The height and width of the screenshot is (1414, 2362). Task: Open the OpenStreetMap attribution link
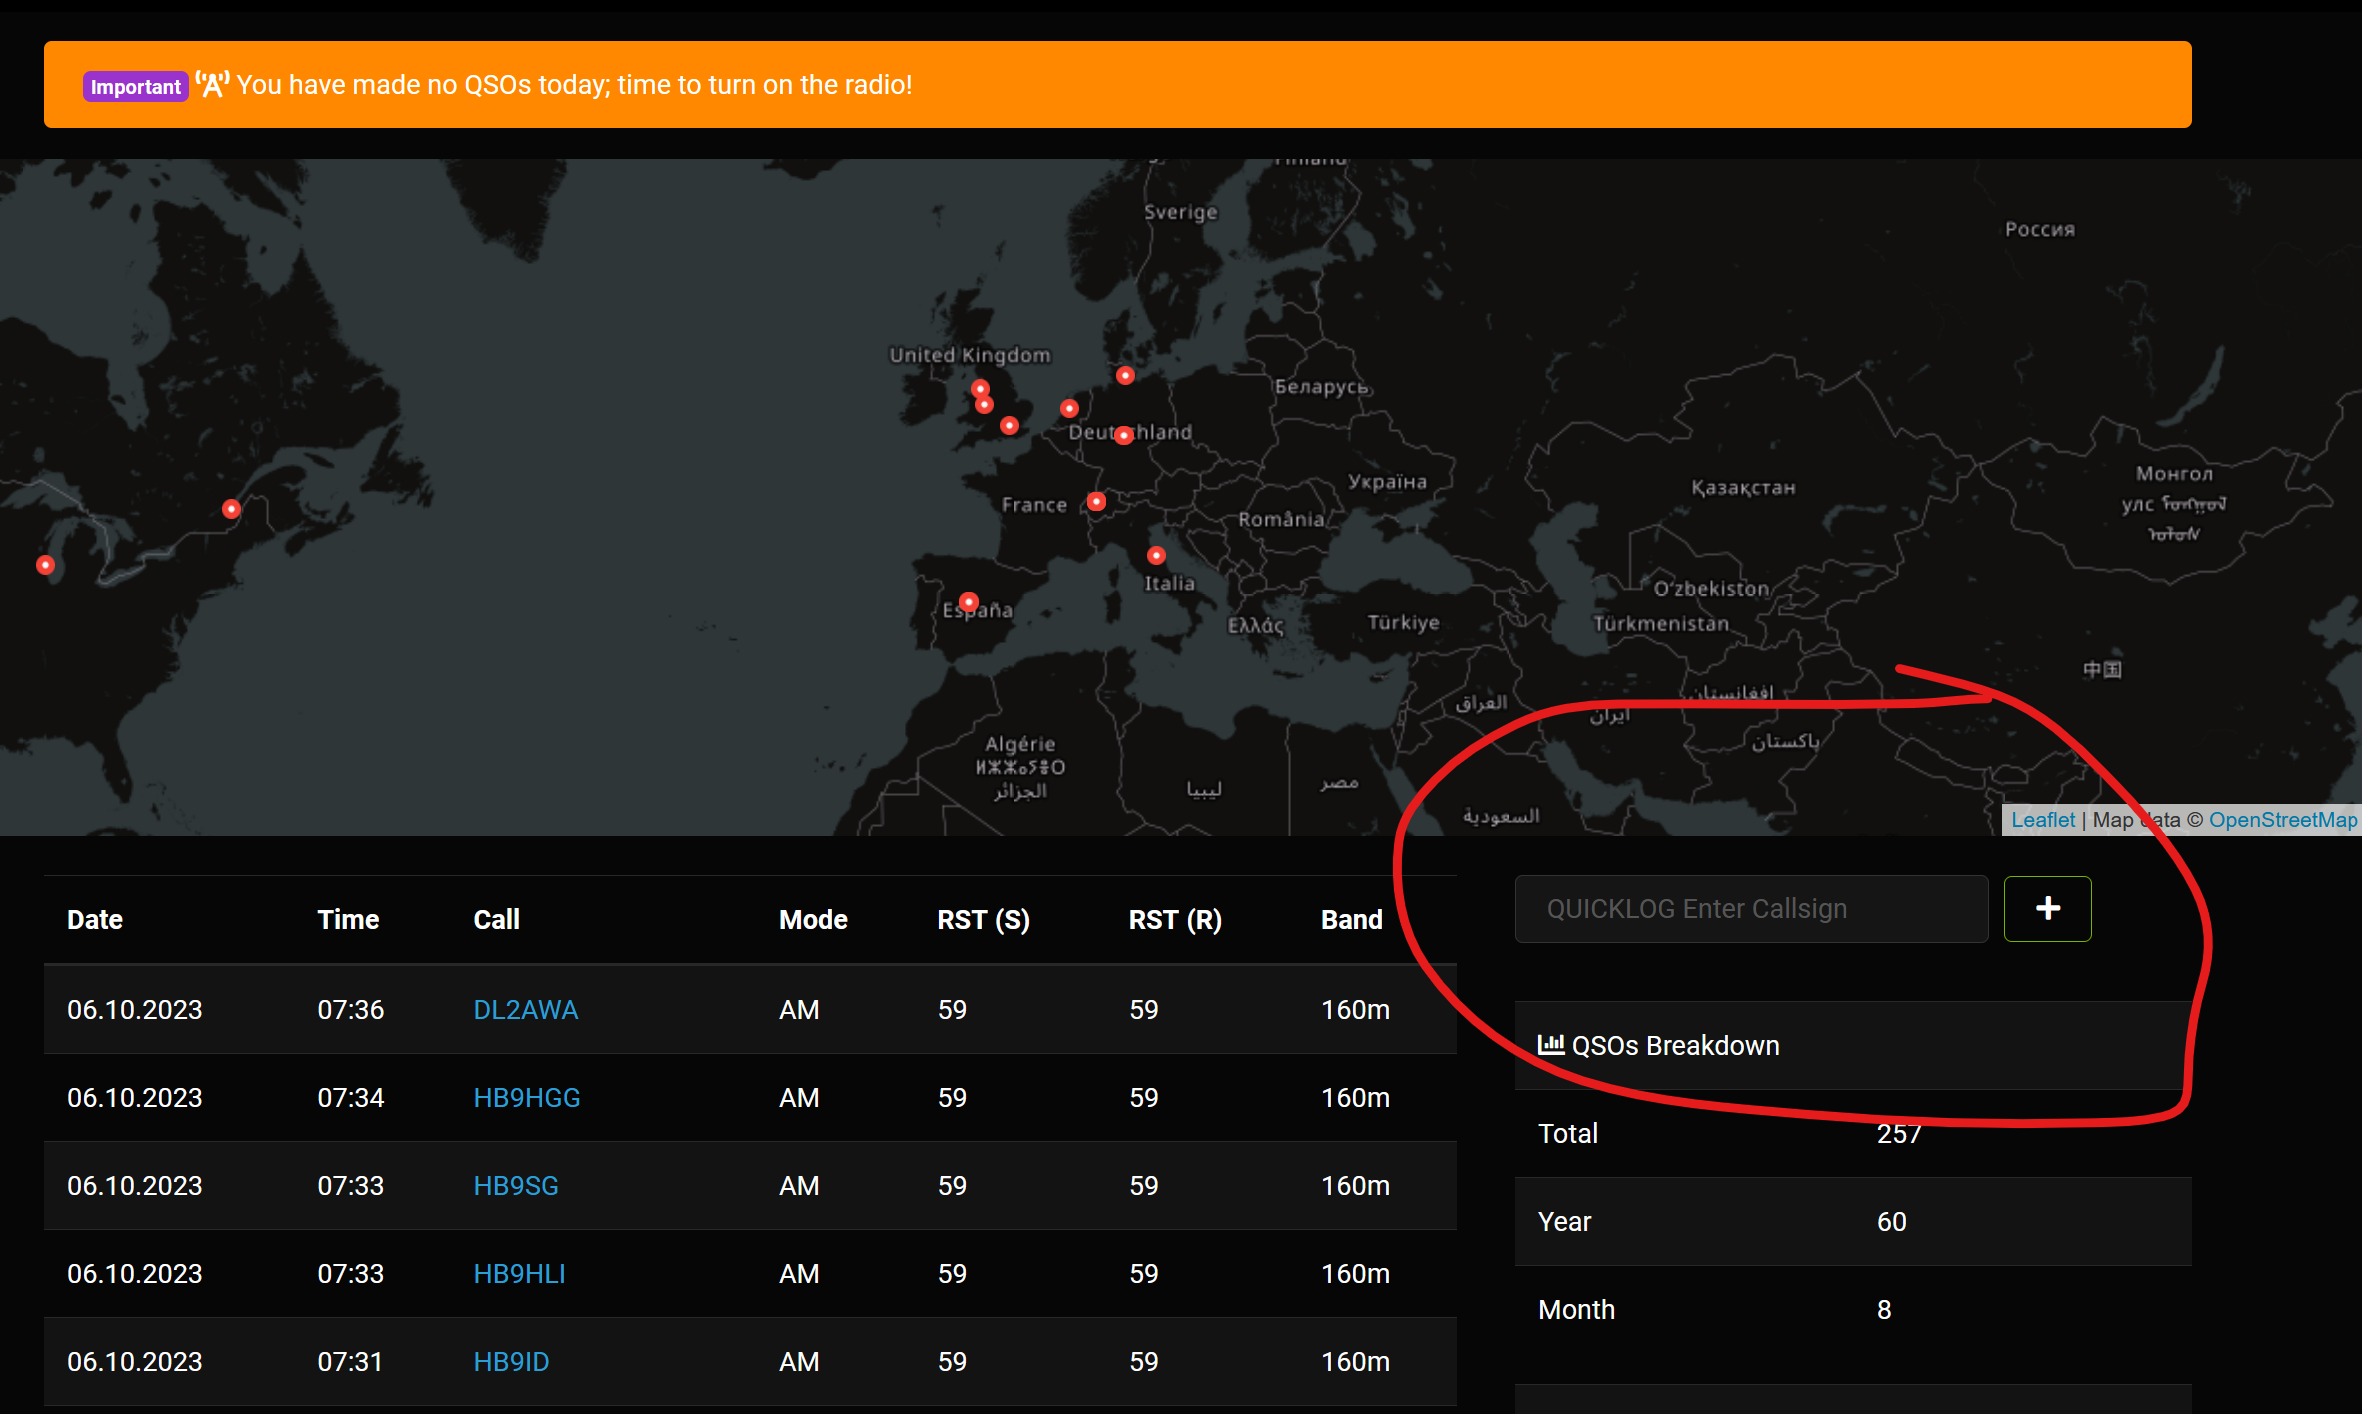tap(2282, 820)
